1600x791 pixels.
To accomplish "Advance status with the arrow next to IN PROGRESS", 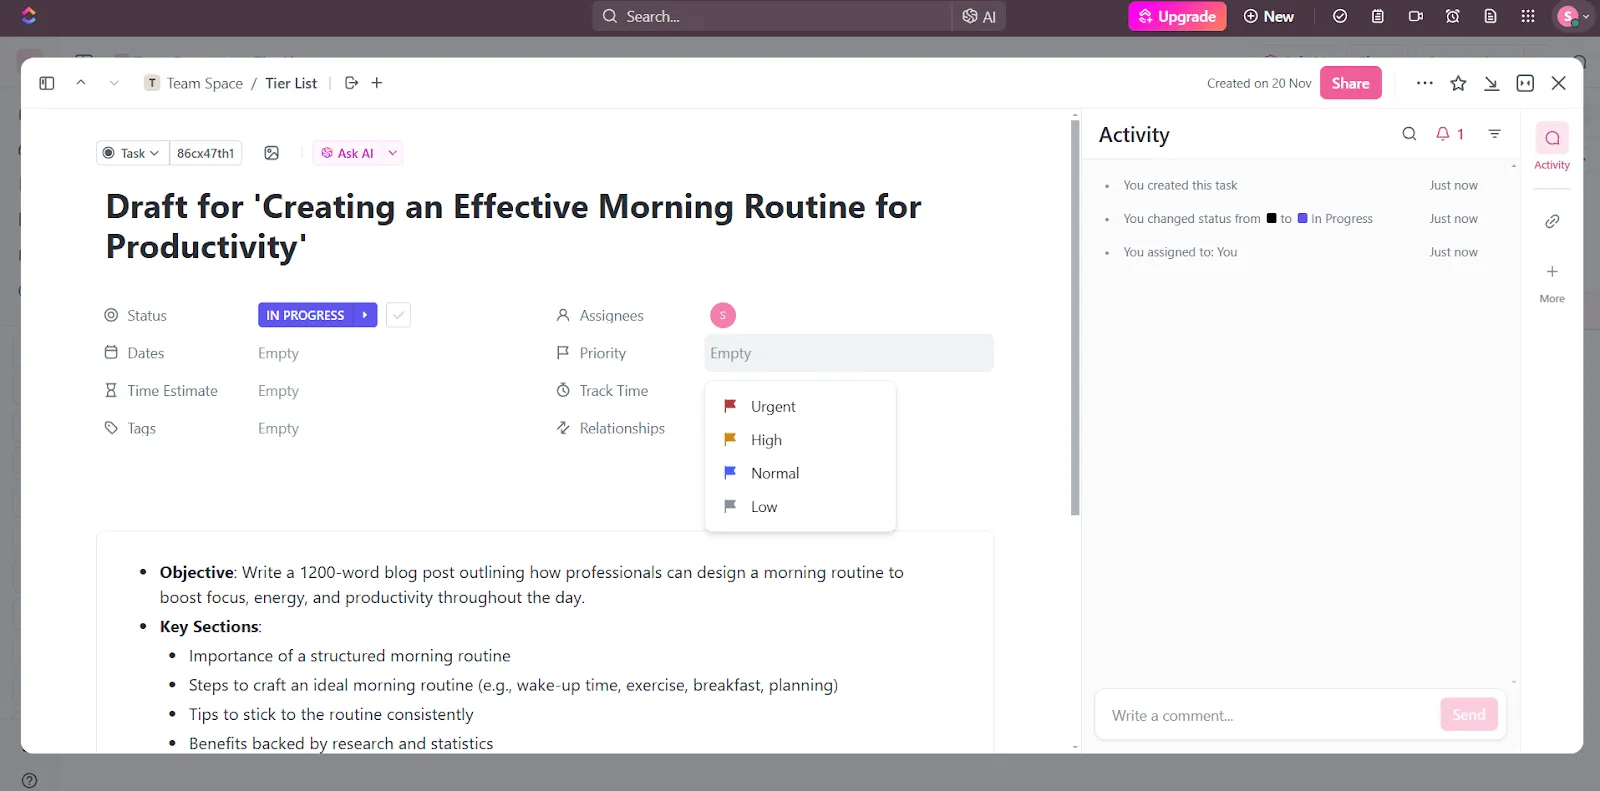I will pos(365,315).
